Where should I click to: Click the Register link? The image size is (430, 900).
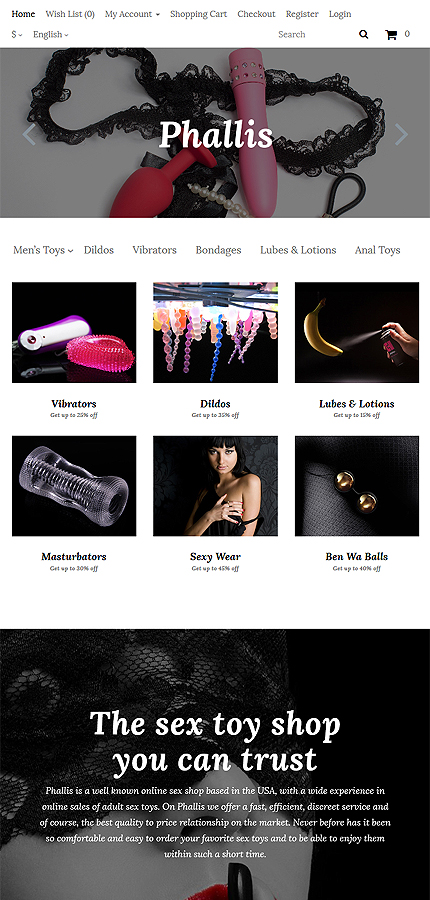pyautogui.click(x=302, y=14)
